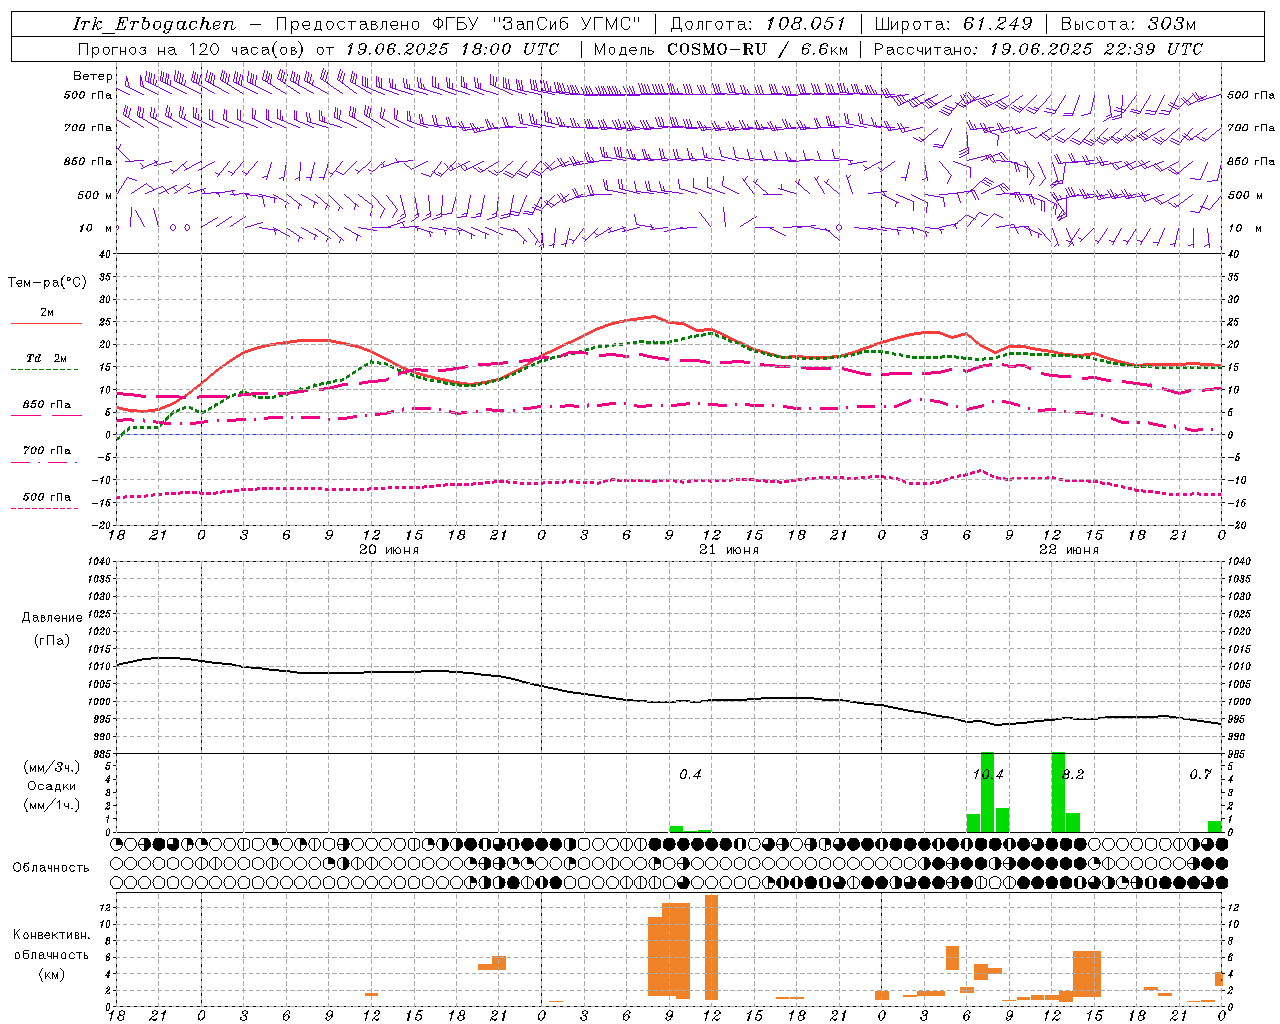1280x1024 pixels.
Task: Click the Долгота: 108.051 value
Action: pos(758,24)
